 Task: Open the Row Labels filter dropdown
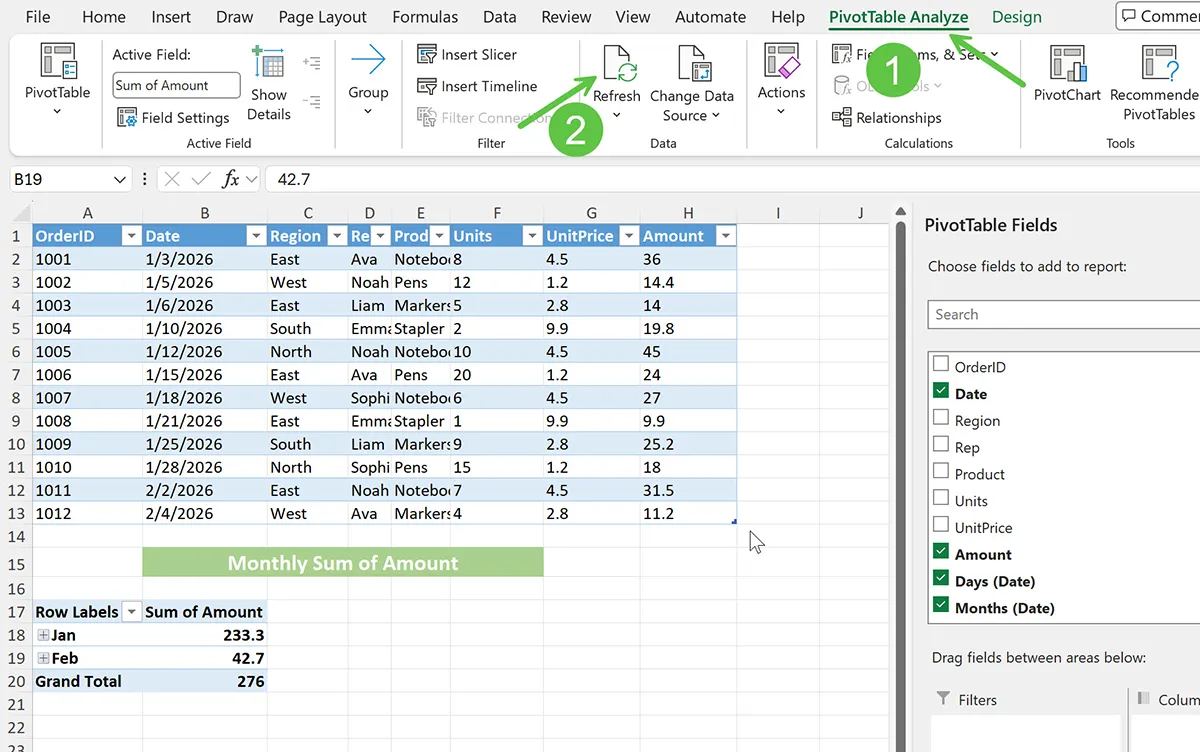click(x=131, y=612)
